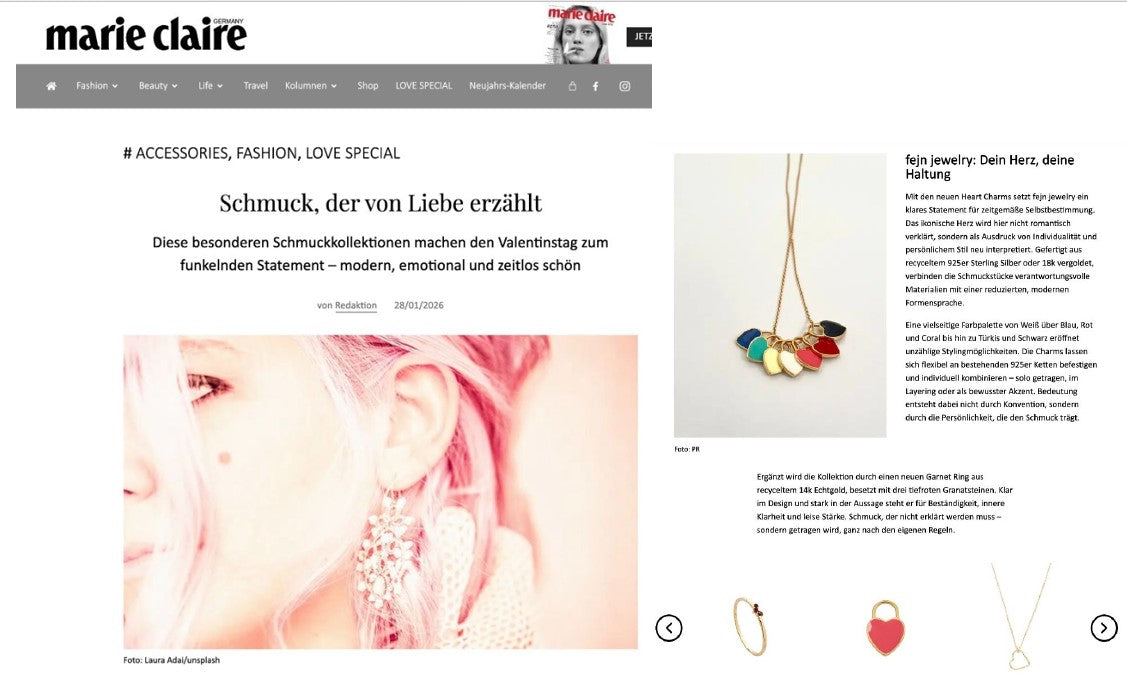Open the Instagram icon link

[625, 86]
